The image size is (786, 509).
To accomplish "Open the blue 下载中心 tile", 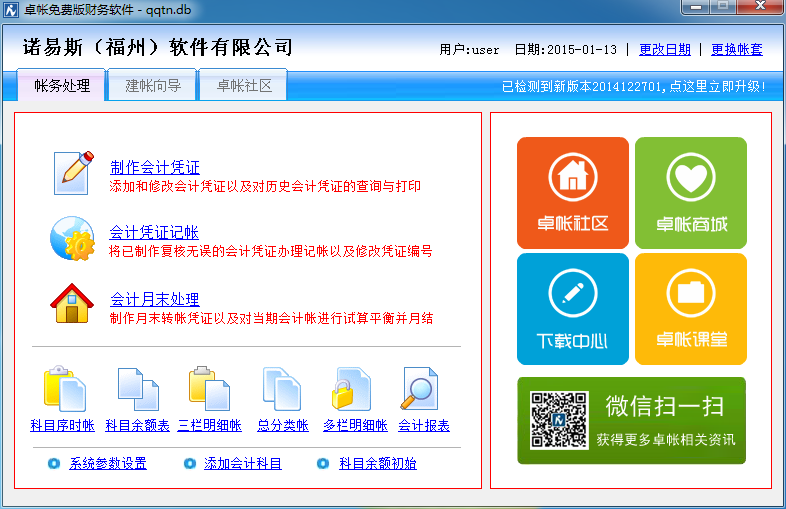I will click(x=573, y=309).
